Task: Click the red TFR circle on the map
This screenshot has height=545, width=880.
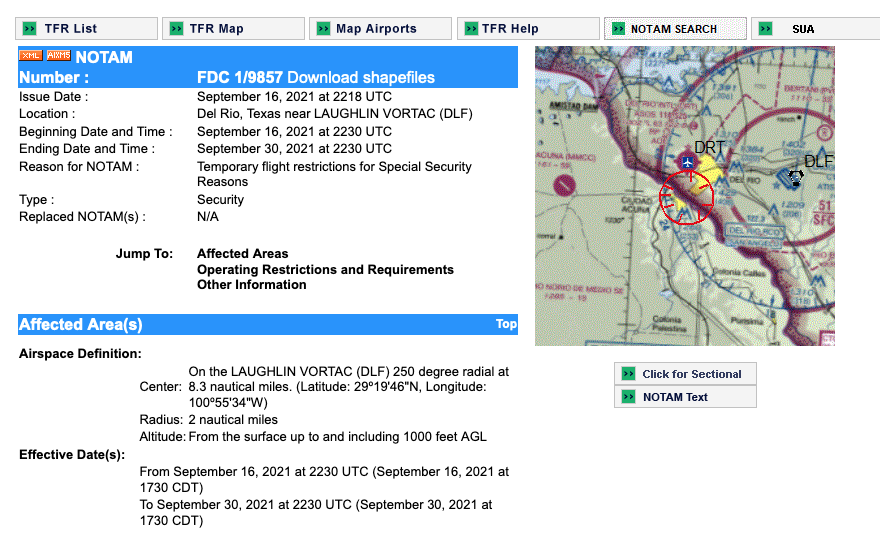Action: [687, 196]
